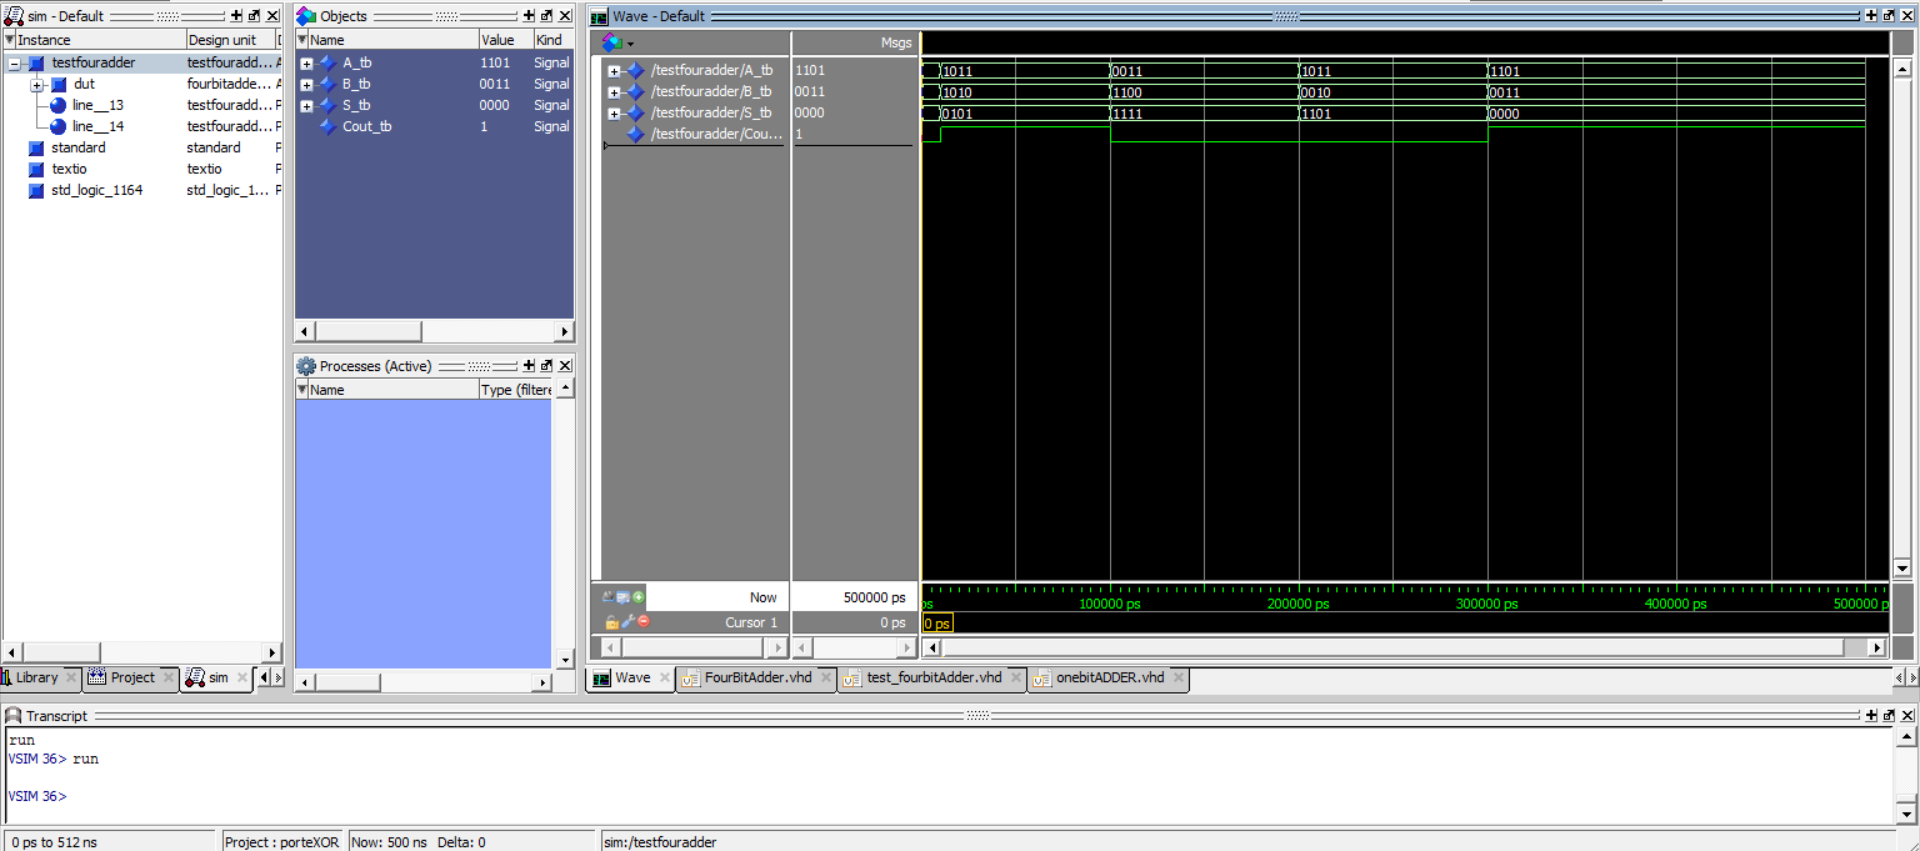Expand /testfouradder/S_tb bus in Wave pane
Viewport: 1920px width, 851px height.
614,113
